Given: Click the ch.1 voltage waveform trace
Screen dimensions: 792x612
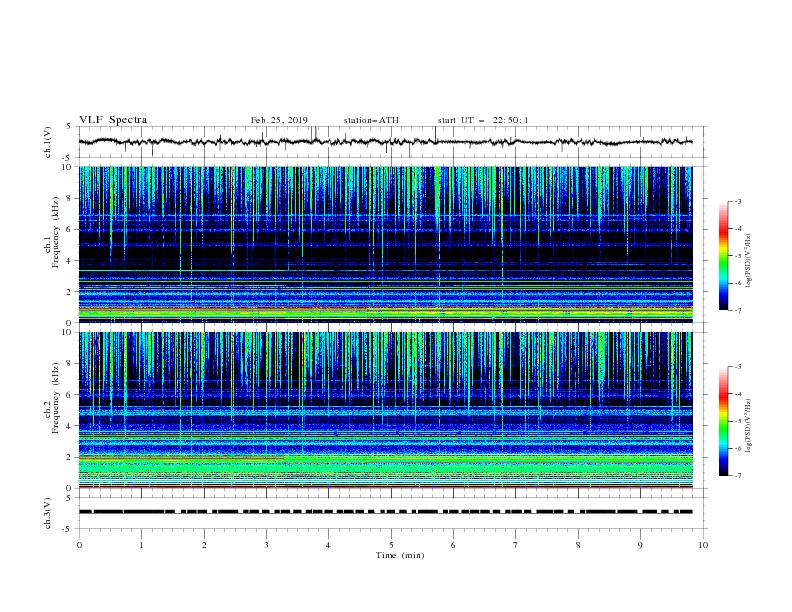Looking at the screenshot, I should click(385, 142).
